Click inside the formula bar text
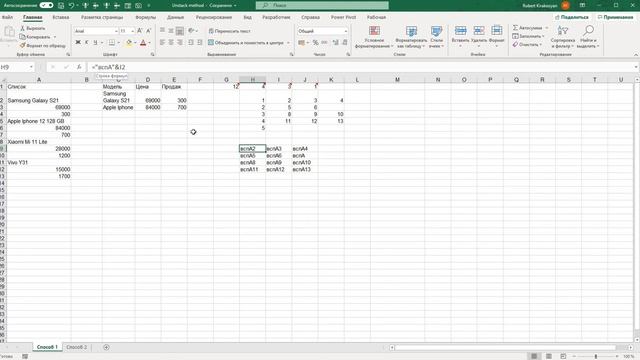640x360 pixels. [x=109, y=67]
